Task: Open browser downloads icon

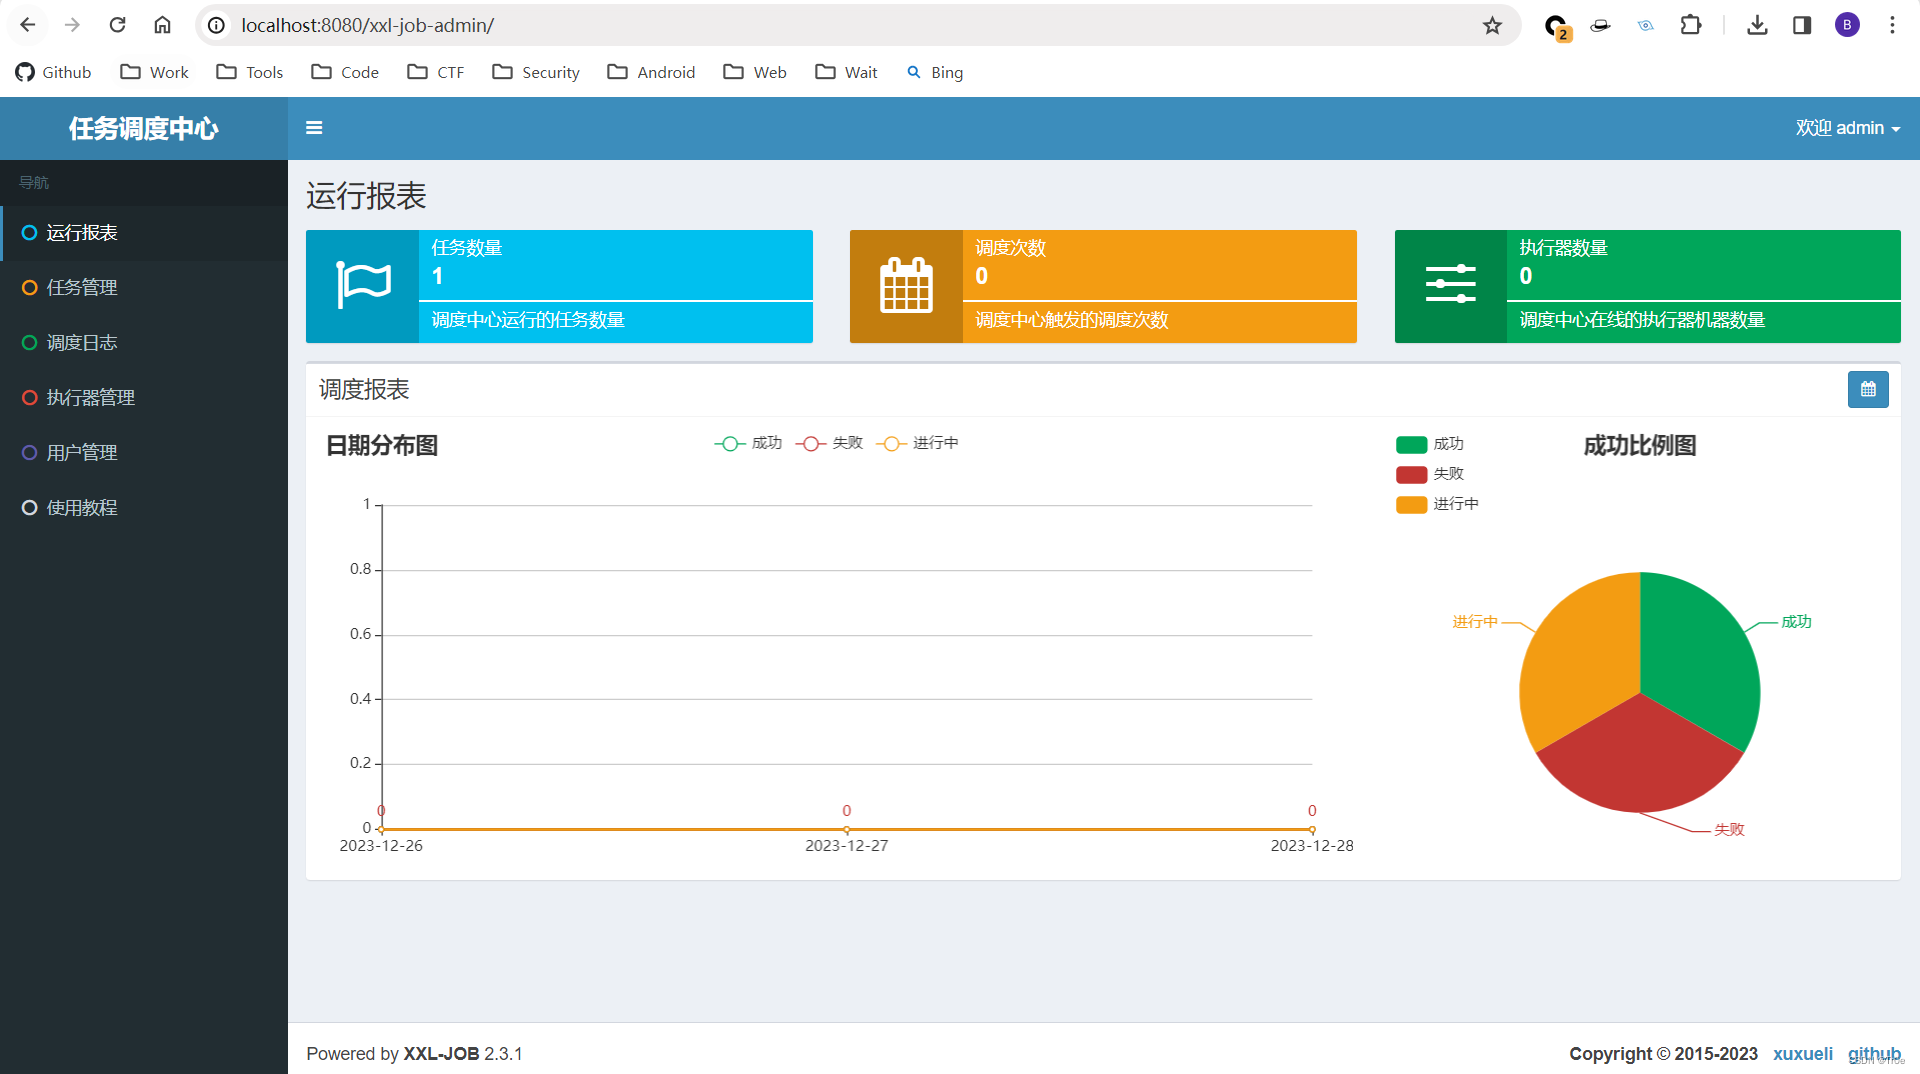Action: tap(1757, 25)
